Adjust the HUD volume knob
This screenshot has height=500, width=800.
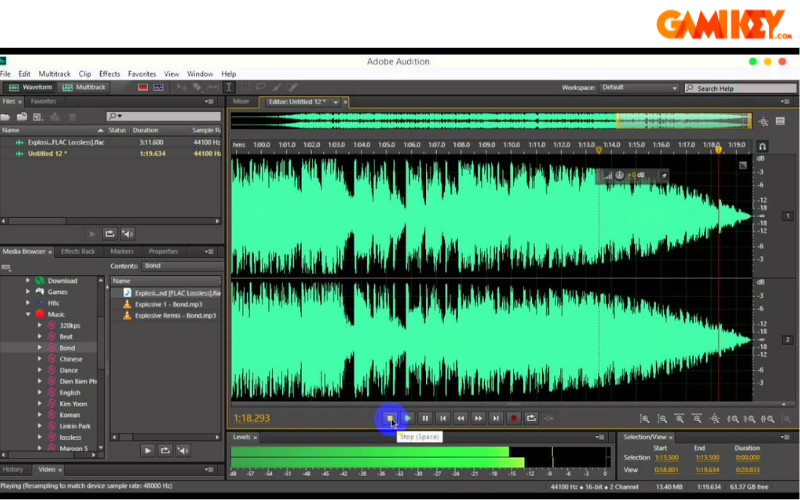619,176
